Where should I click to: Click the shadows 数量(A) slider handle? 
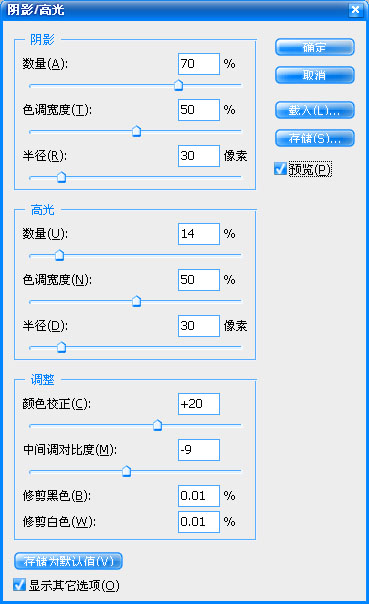point(178,85)
